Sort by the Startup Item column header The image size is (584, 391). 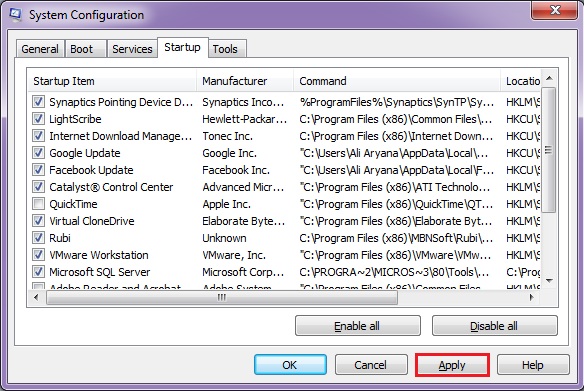point(112,81)
